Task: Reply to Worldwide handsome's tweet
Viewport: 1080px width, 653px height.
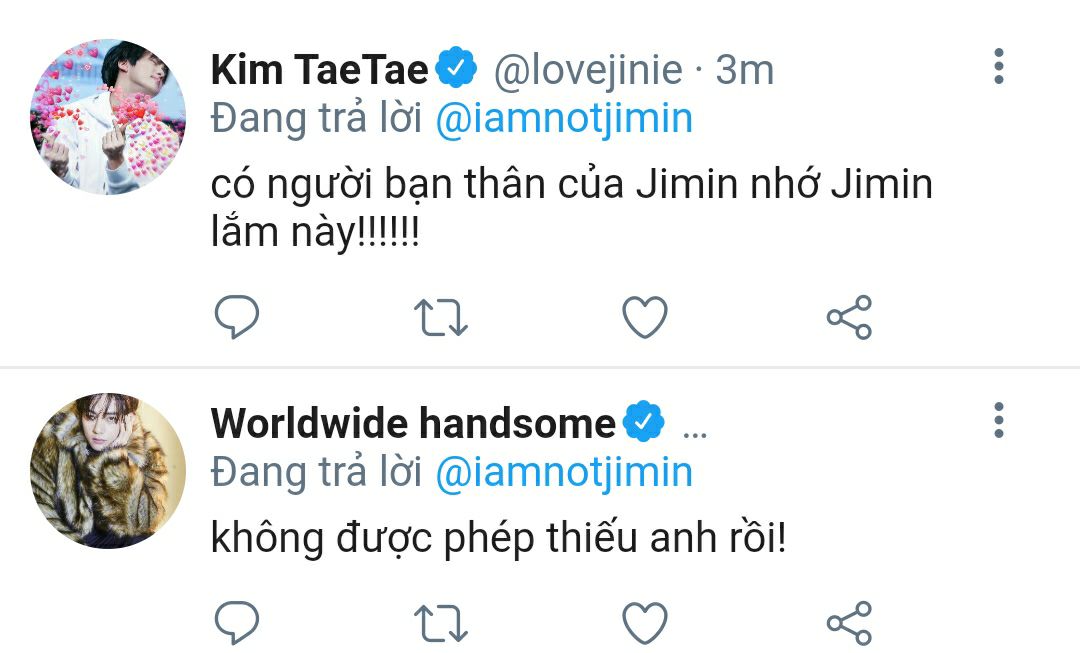Action: [x=237, y=623]
